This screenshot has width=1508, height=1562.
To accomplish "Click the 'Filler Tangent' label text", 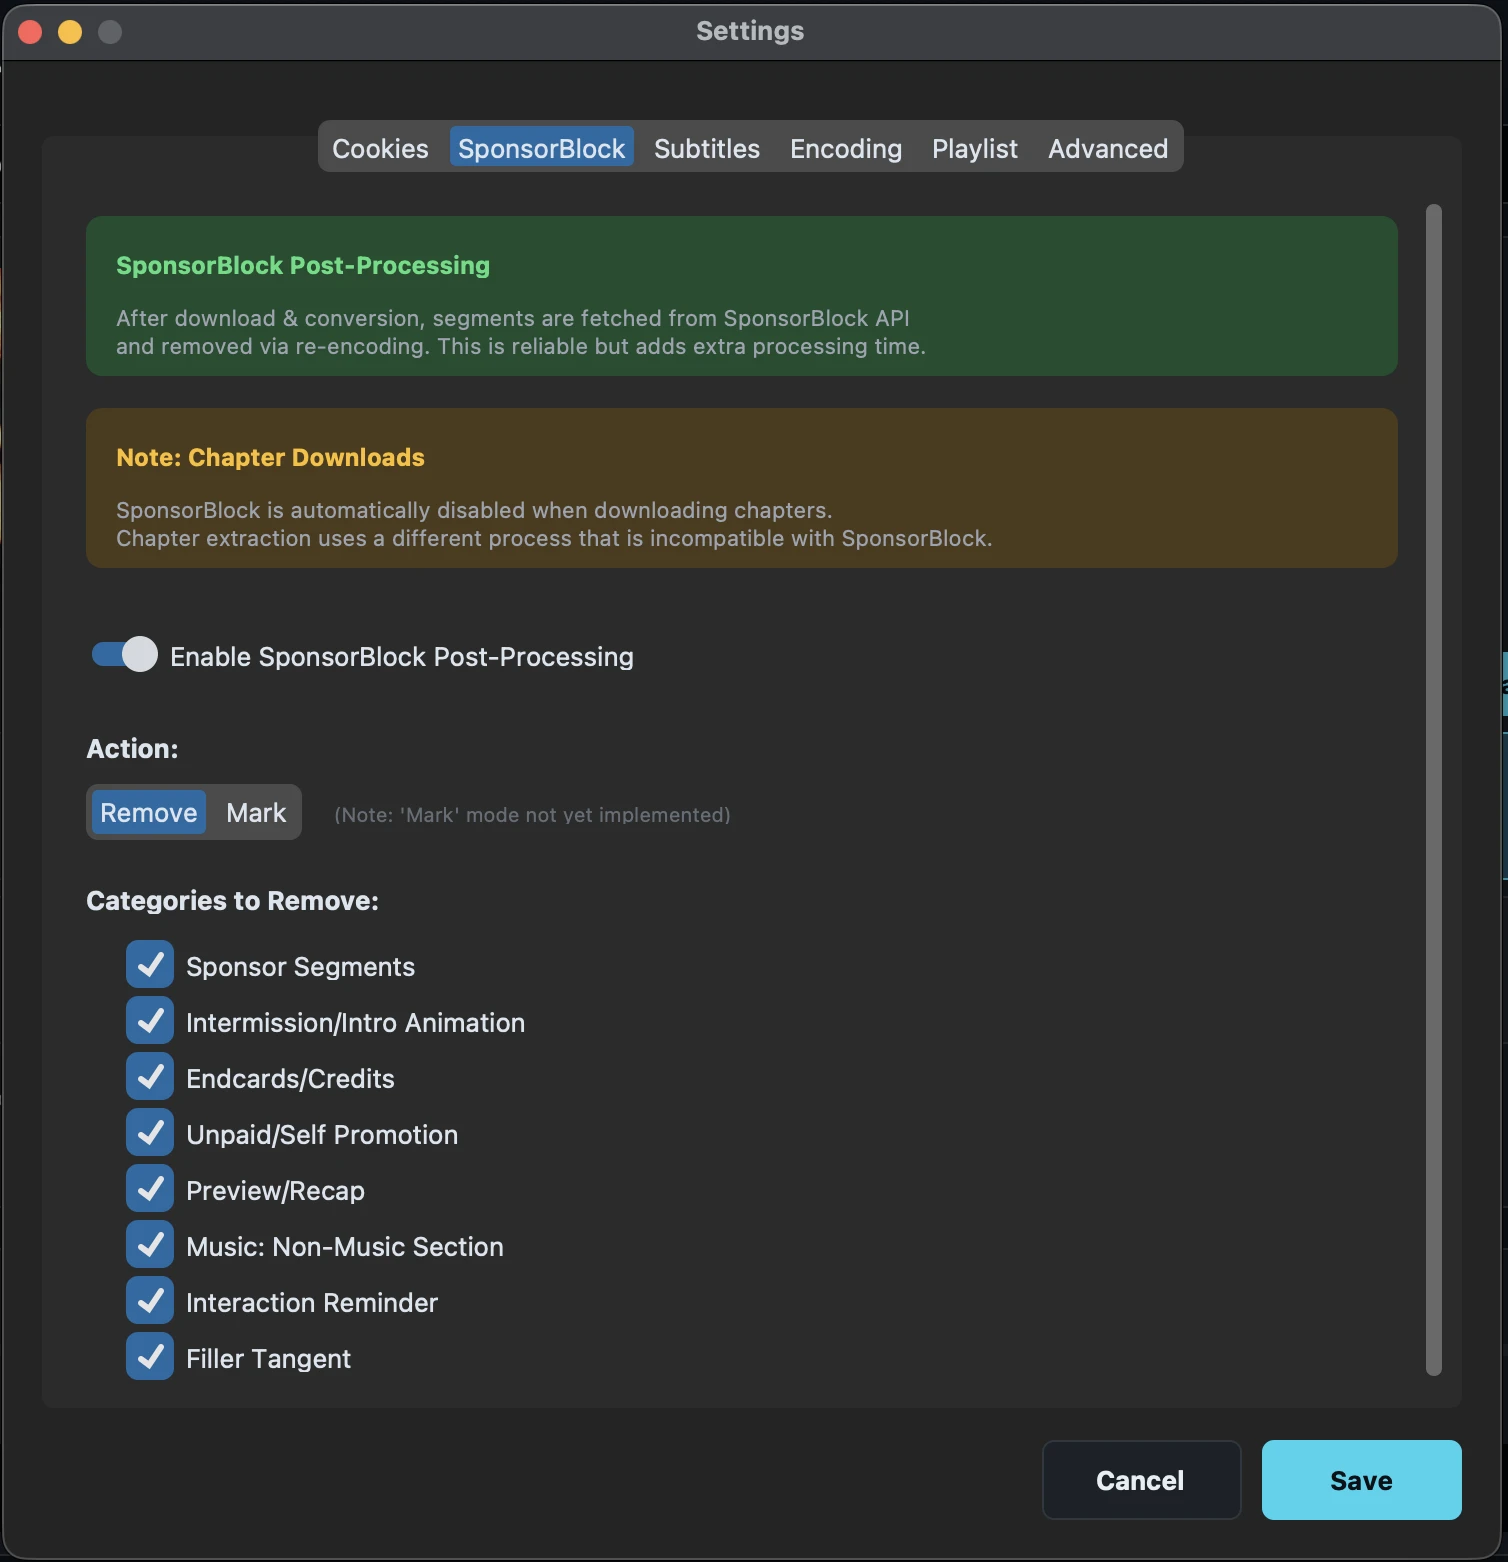I will [268, 1359].
